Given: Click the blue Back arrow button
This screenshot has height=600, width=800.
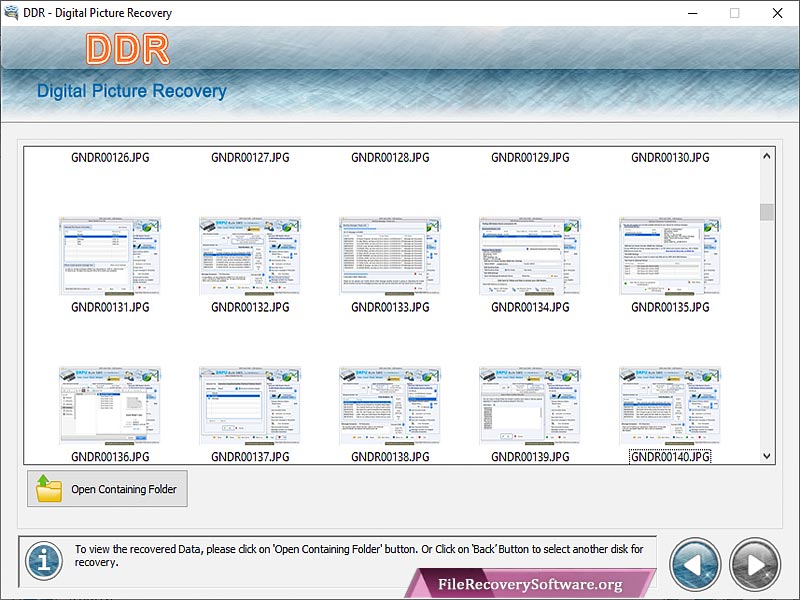Looking at the screenshot, I should click(x=695, y=564).
